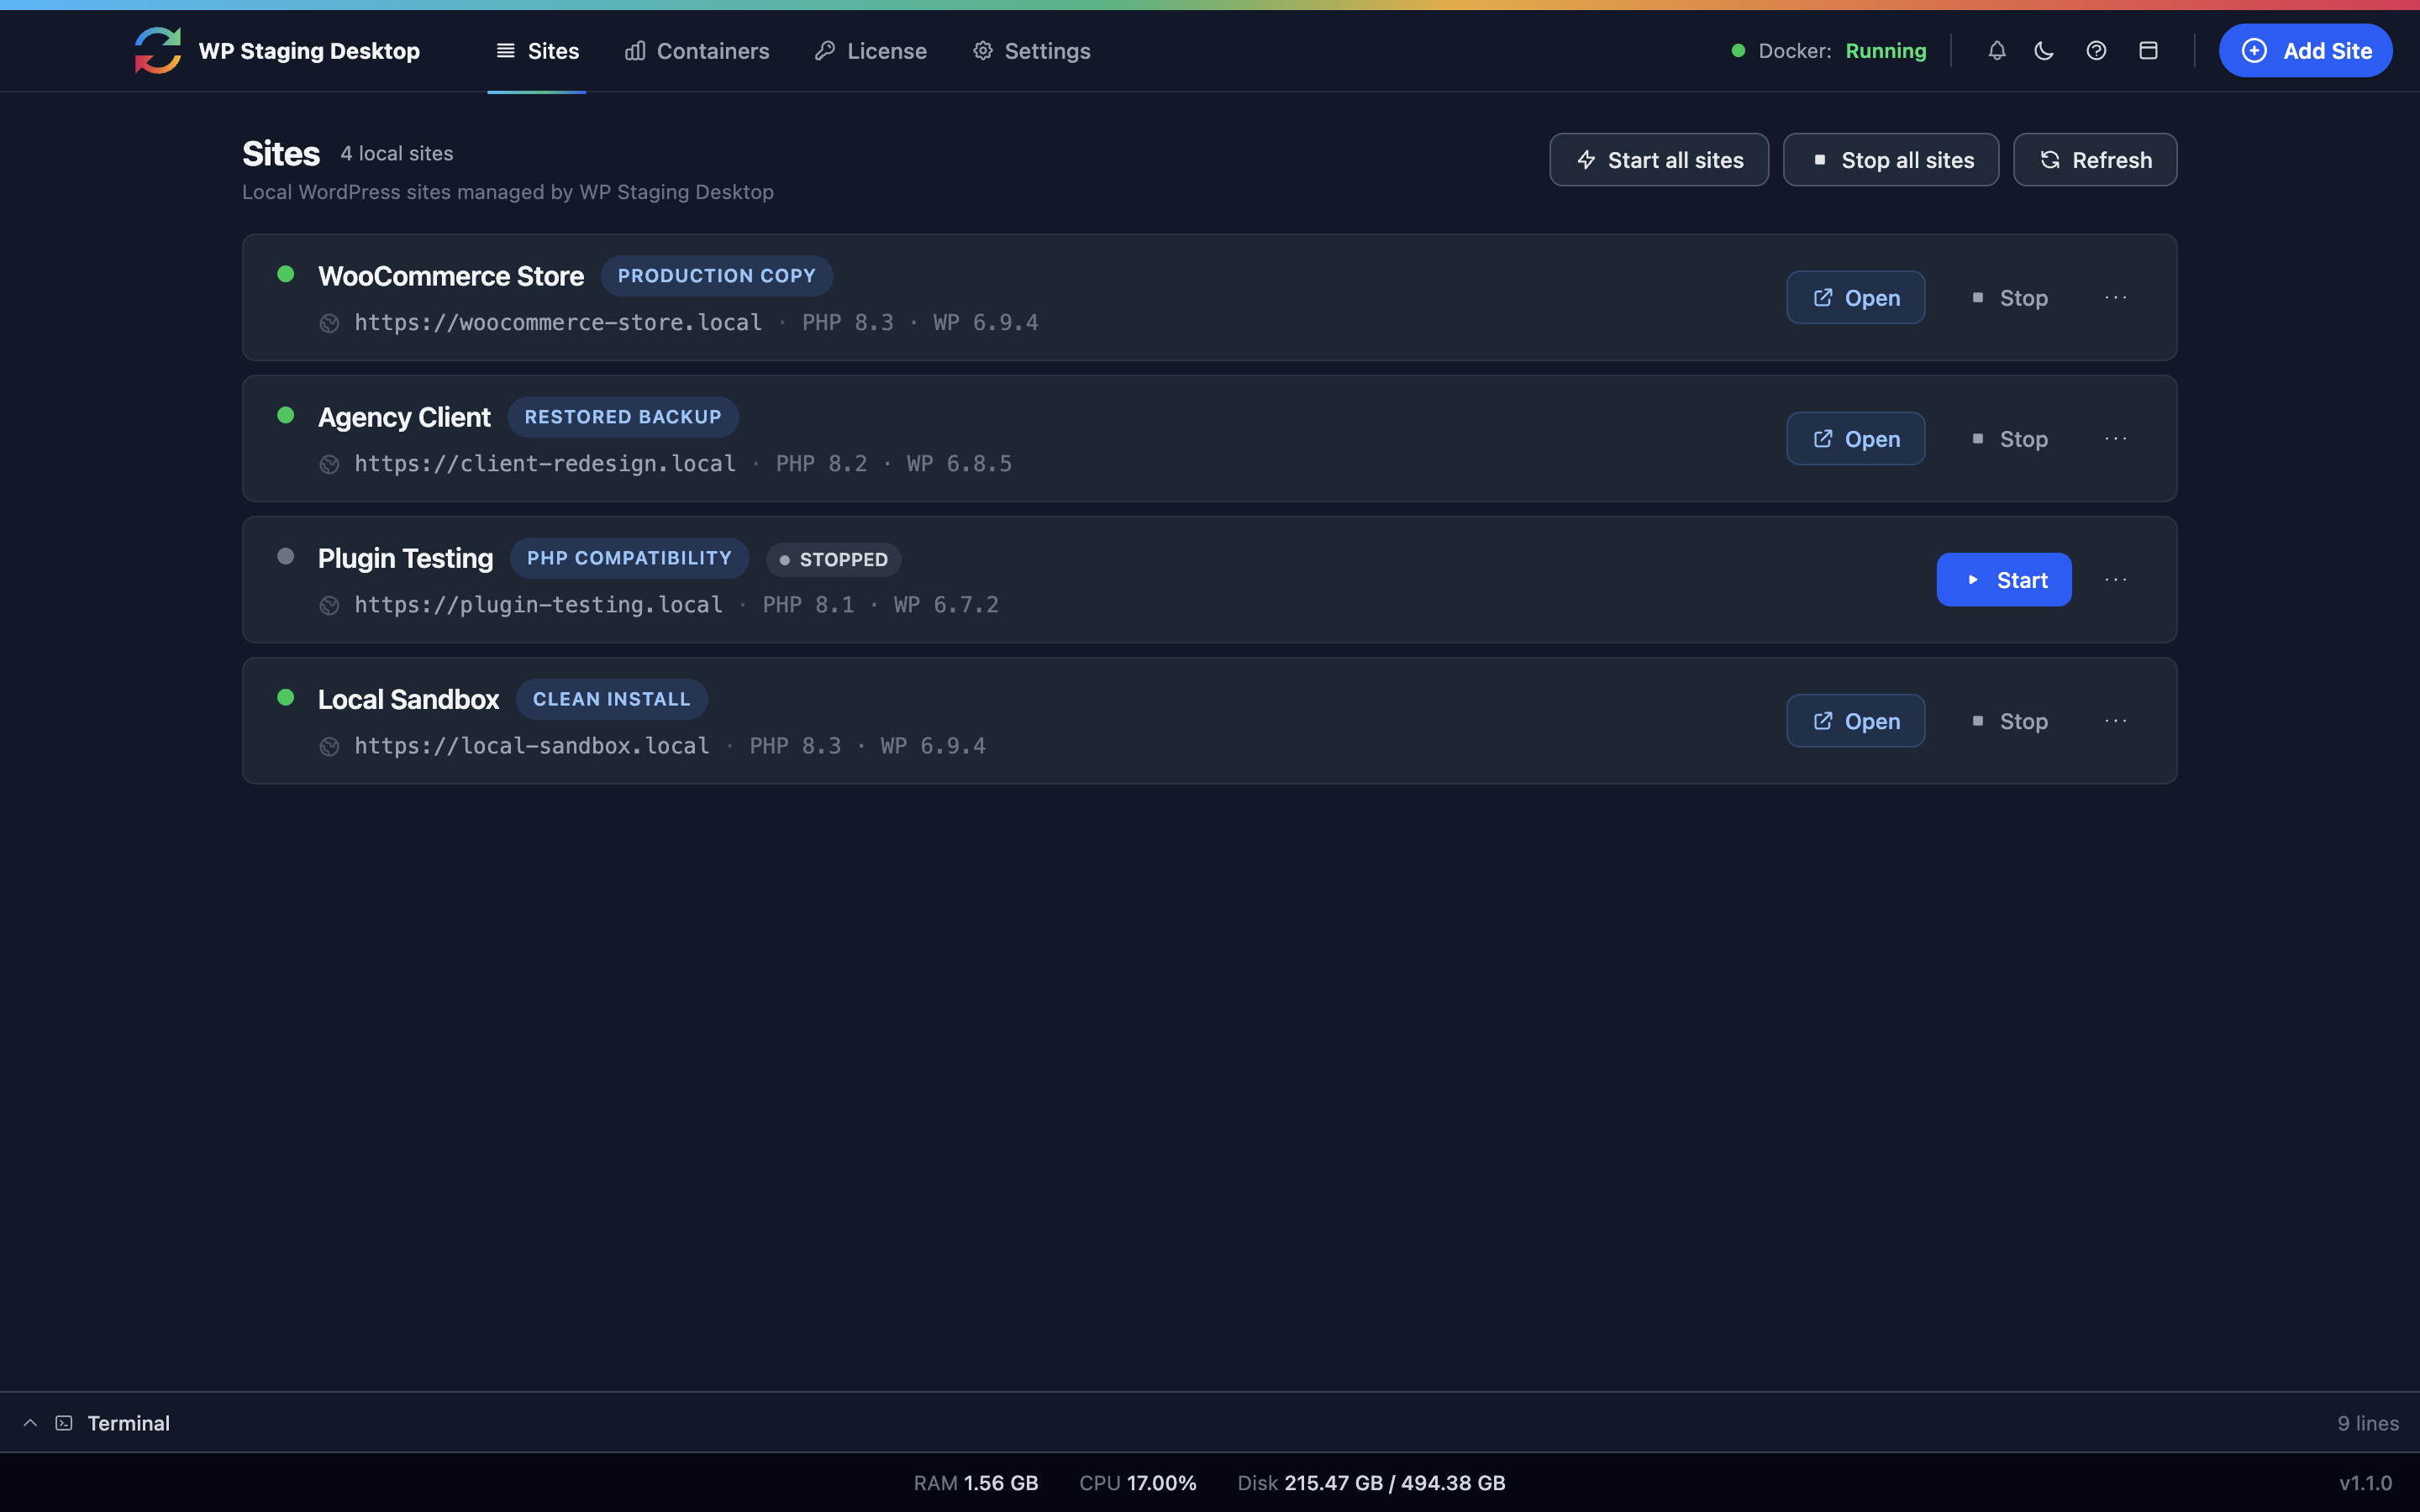Viewport: 2420px width, 1512px height.
Task: Click the globe icon beside plugin-testing.local
Action: (329, 605)
